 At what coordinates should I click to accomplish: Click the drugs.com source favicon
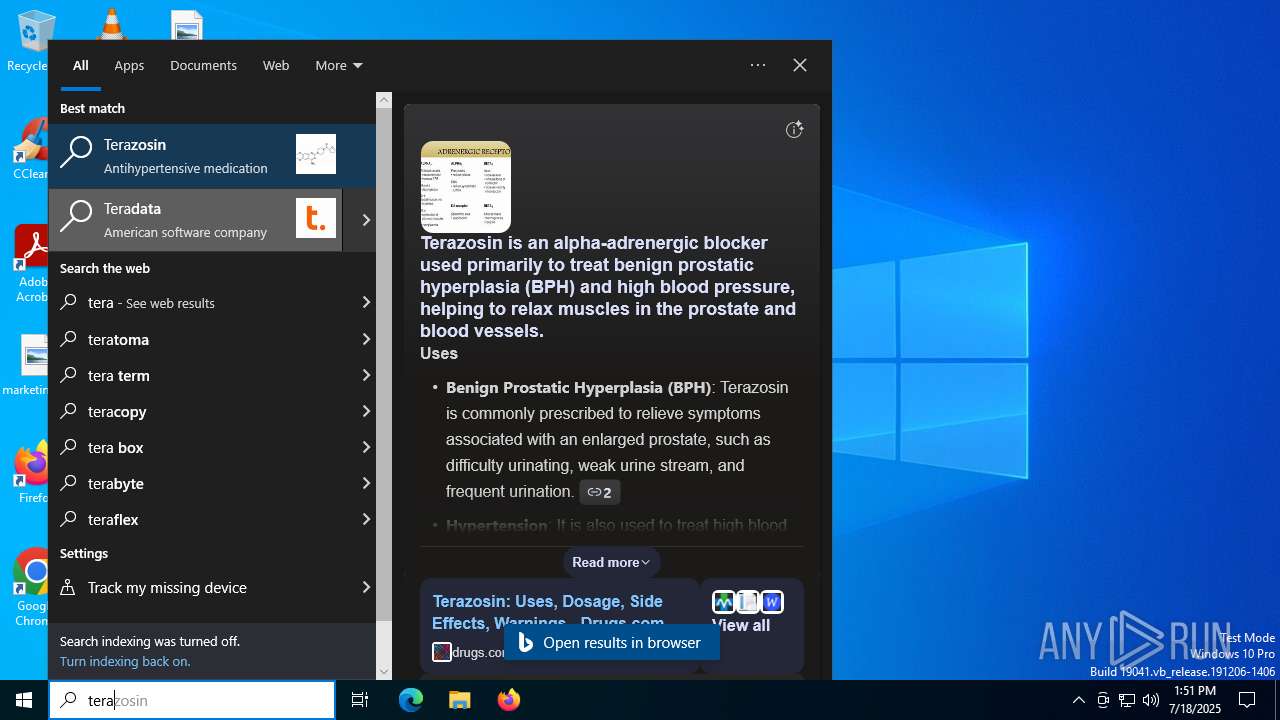[x=441, y=652]
